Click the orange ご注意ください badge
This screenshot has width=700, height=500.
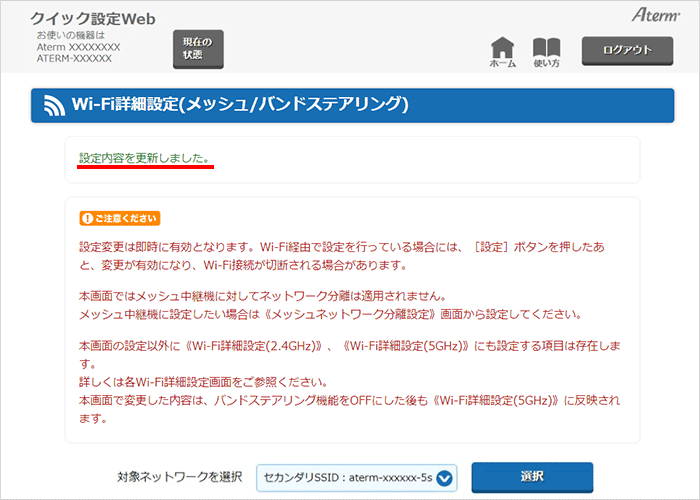[x=119, y=218]
